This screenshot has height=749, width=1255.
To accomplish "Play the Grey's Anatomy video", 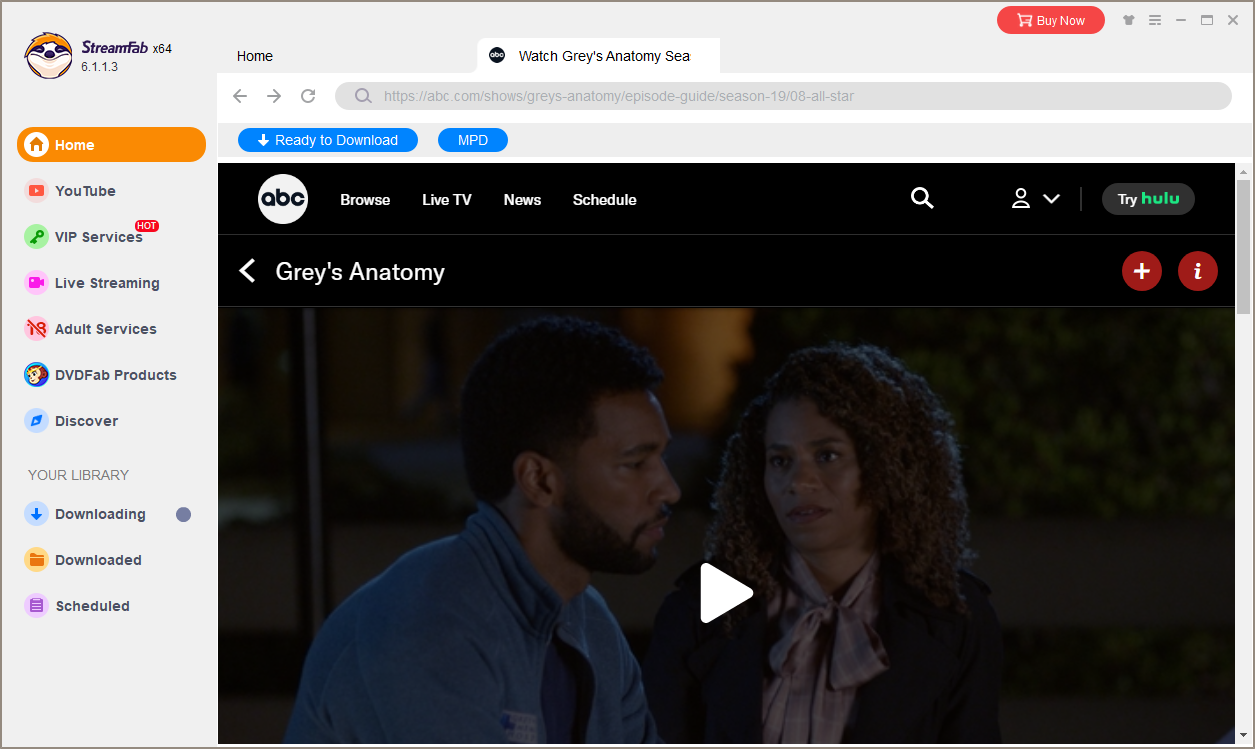I will click(725, 593).
